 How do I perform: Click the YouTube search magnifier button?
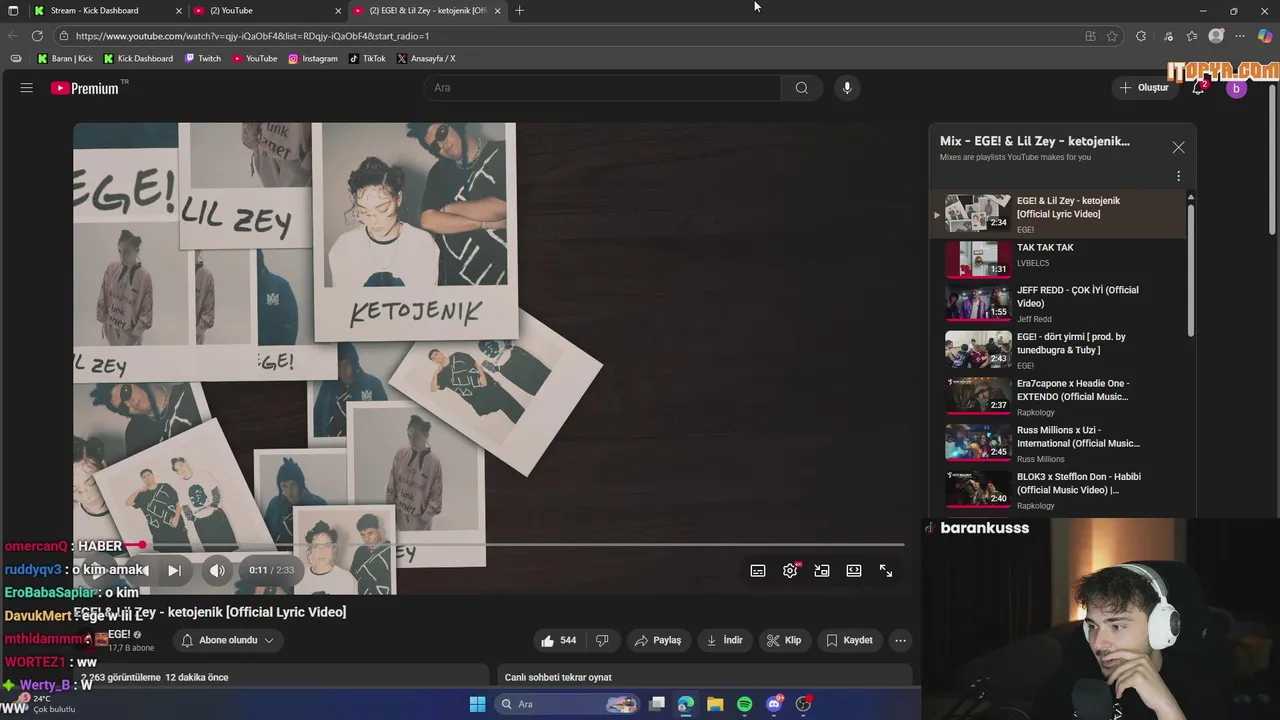pos(802,88)
